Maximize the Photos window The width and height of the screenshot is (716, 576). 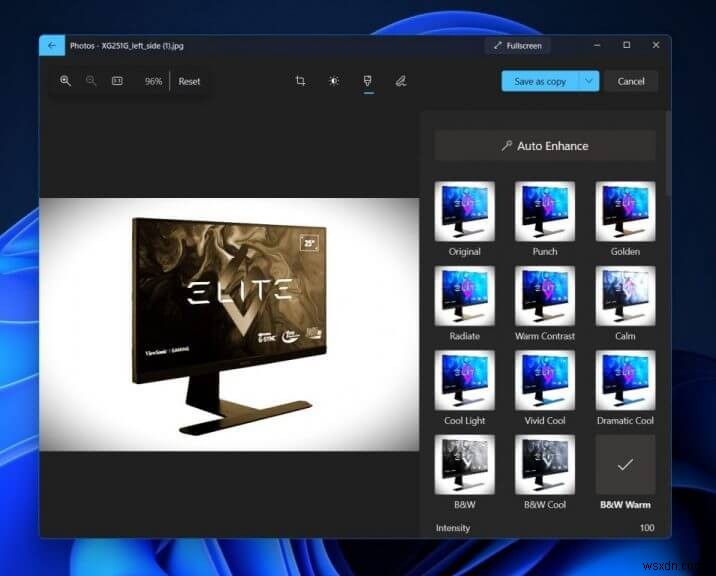(626, 45)
